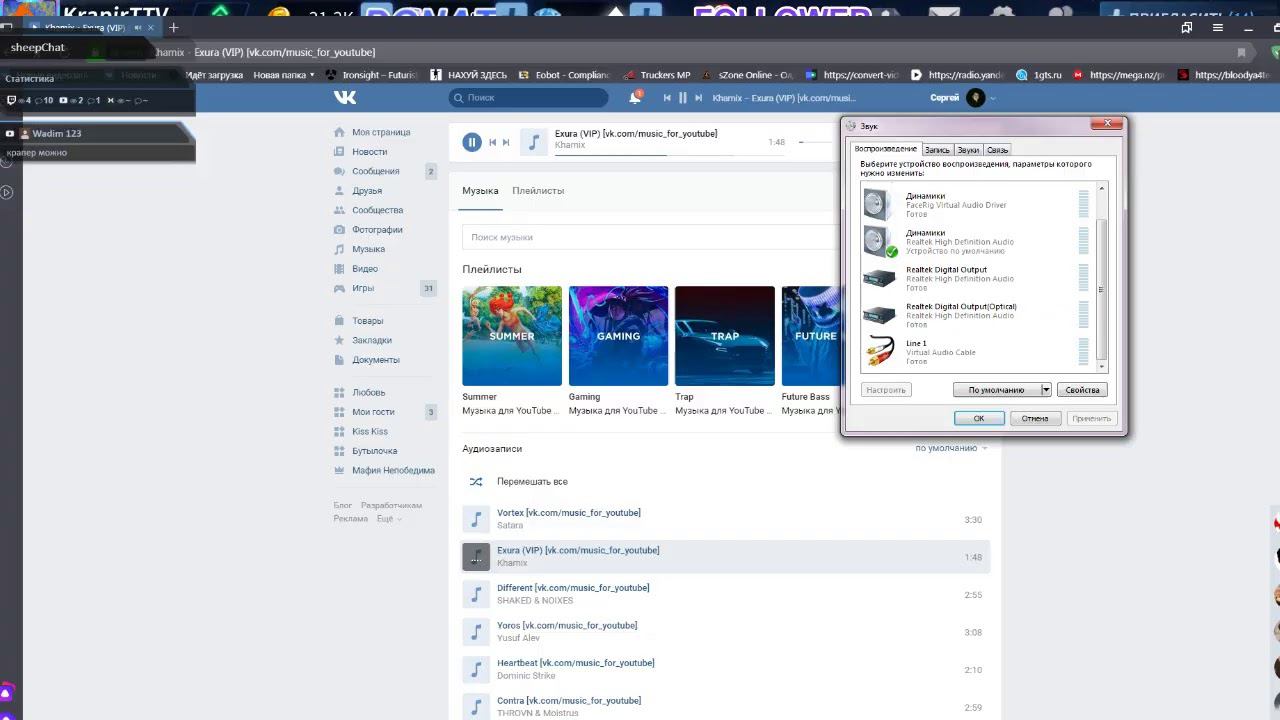This screenshot has height=720, width=1280.
Task: Open Друзья friends icon
Action: click(x=340, y=191)
